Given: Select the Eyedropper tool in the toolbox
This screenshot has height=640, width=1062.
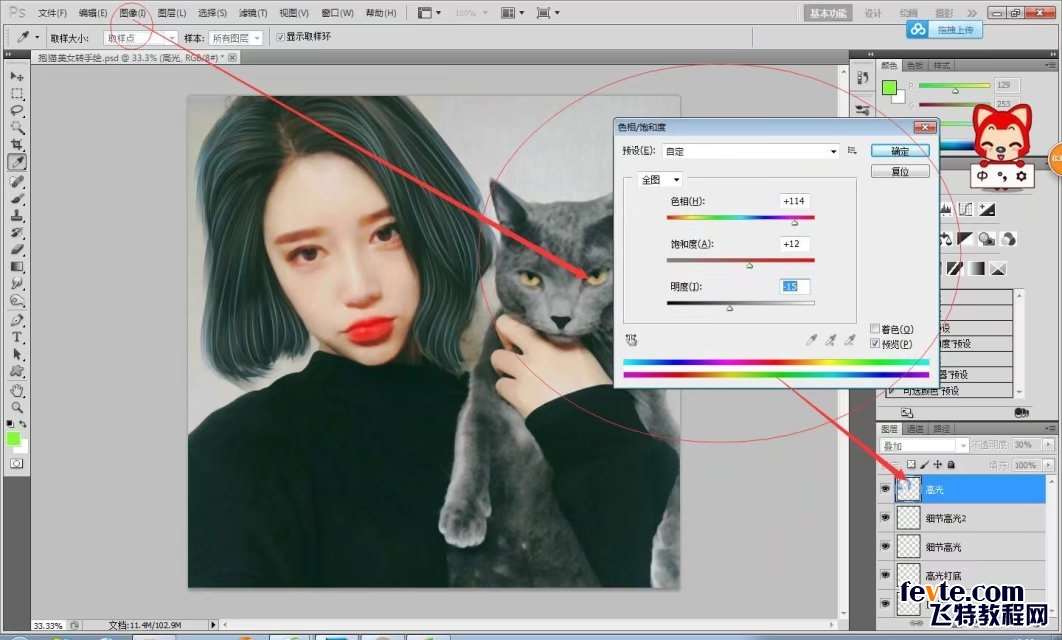Looking at the screenshot, I should [17, 162].
